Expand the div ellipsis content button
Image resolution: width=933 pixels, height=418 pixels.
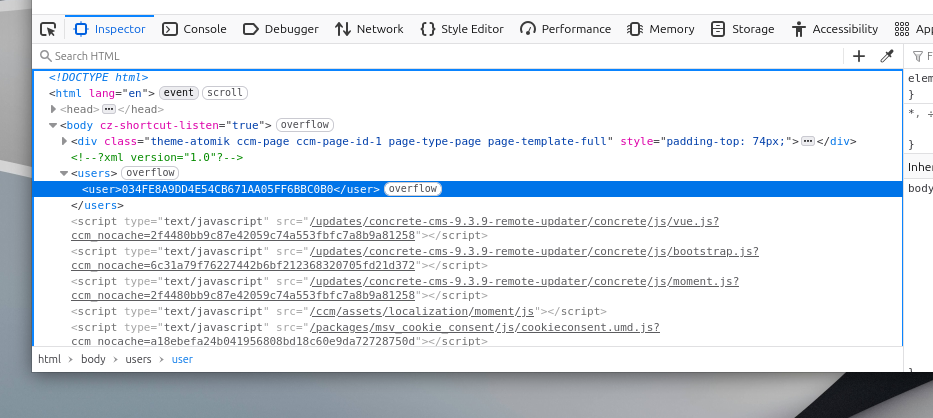pyautogui.click(x=807, y=141)
